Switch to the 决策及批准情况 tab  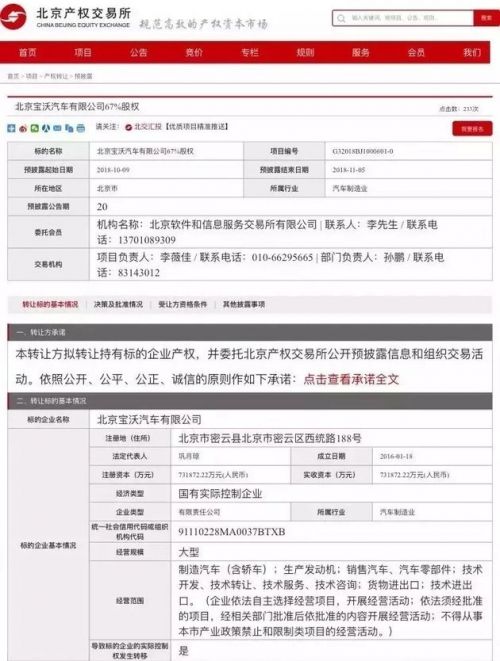(x=118, y=304)
